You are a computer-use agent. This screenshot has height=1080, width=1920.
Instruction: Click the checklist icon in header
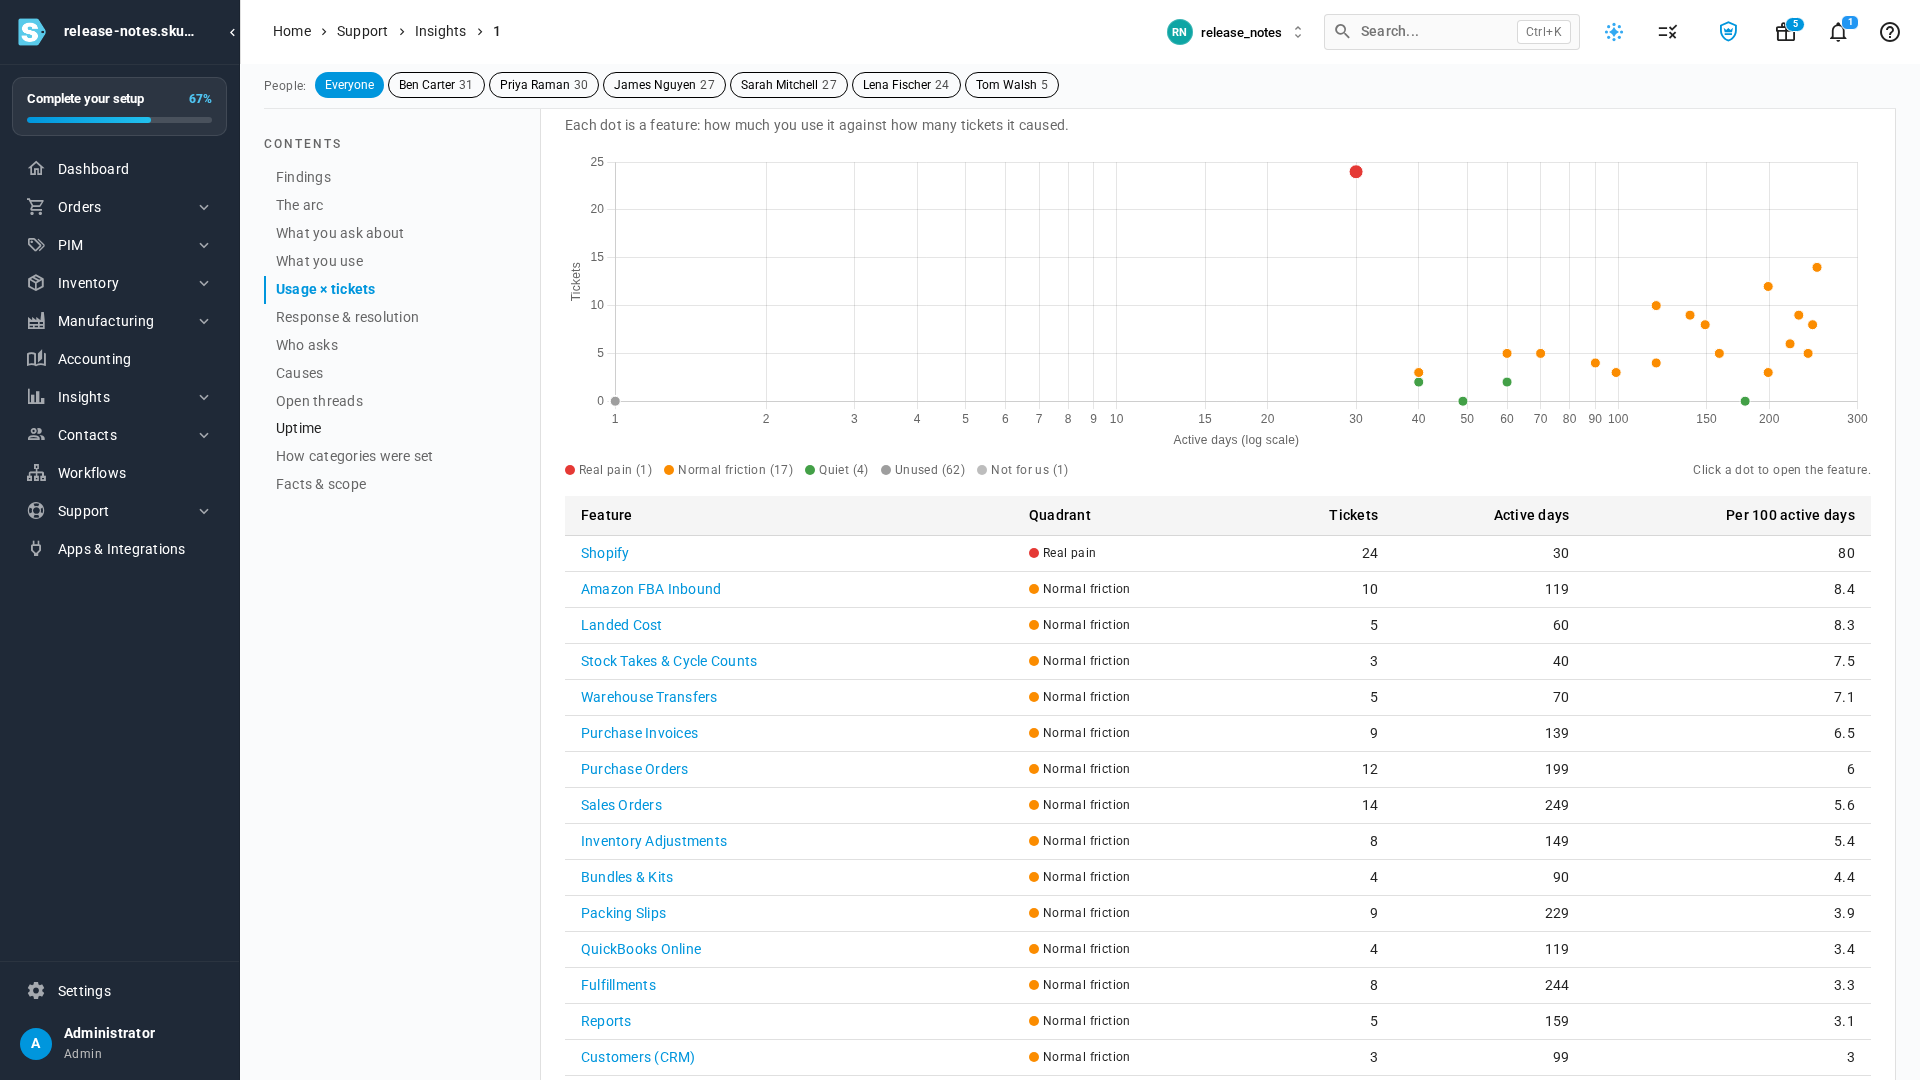point(1667,32)
